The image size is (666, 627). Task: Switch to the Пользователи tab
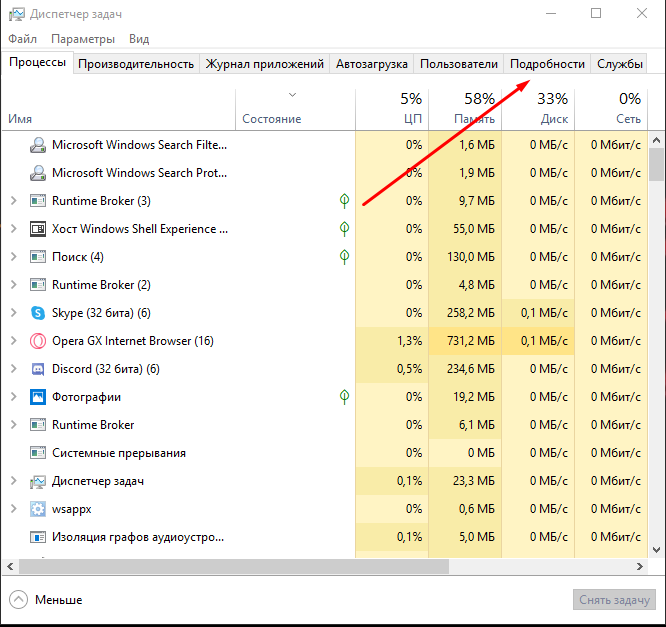[x=459, y=64]
